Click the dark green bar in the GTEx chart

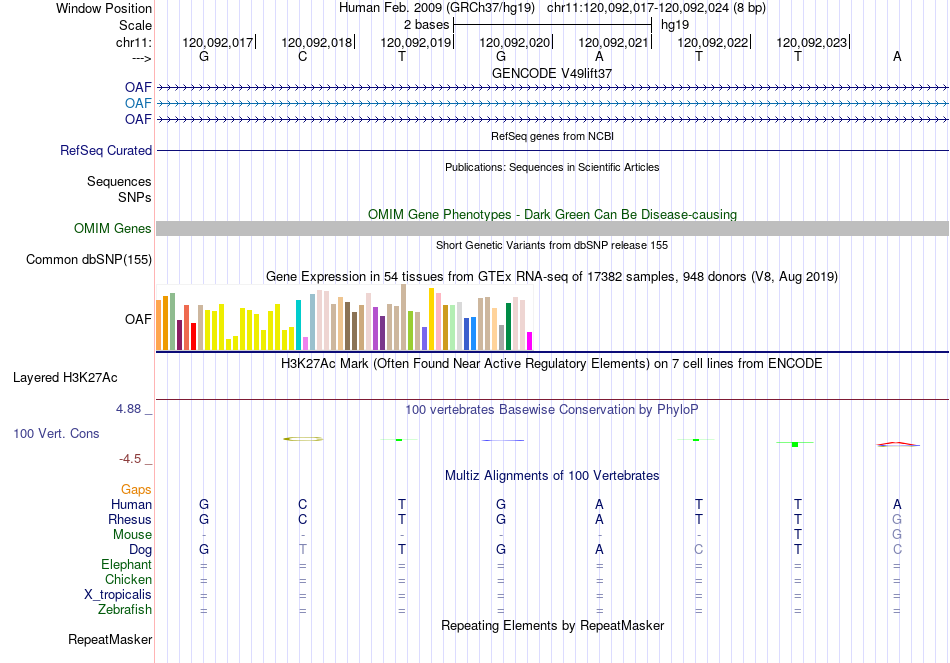[x=508, y=326]
